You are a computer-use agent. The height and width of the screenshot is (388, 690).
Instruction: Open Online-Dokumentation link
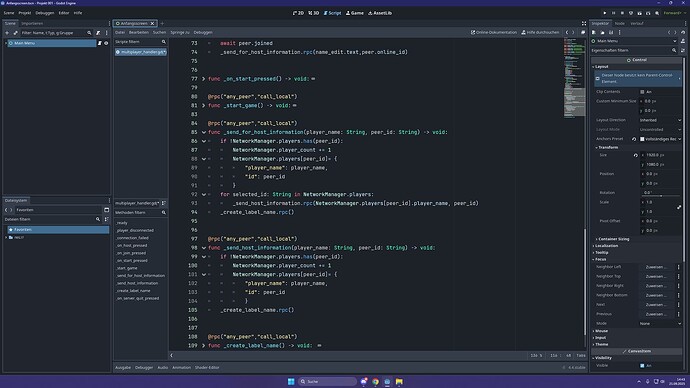[494, 32]
